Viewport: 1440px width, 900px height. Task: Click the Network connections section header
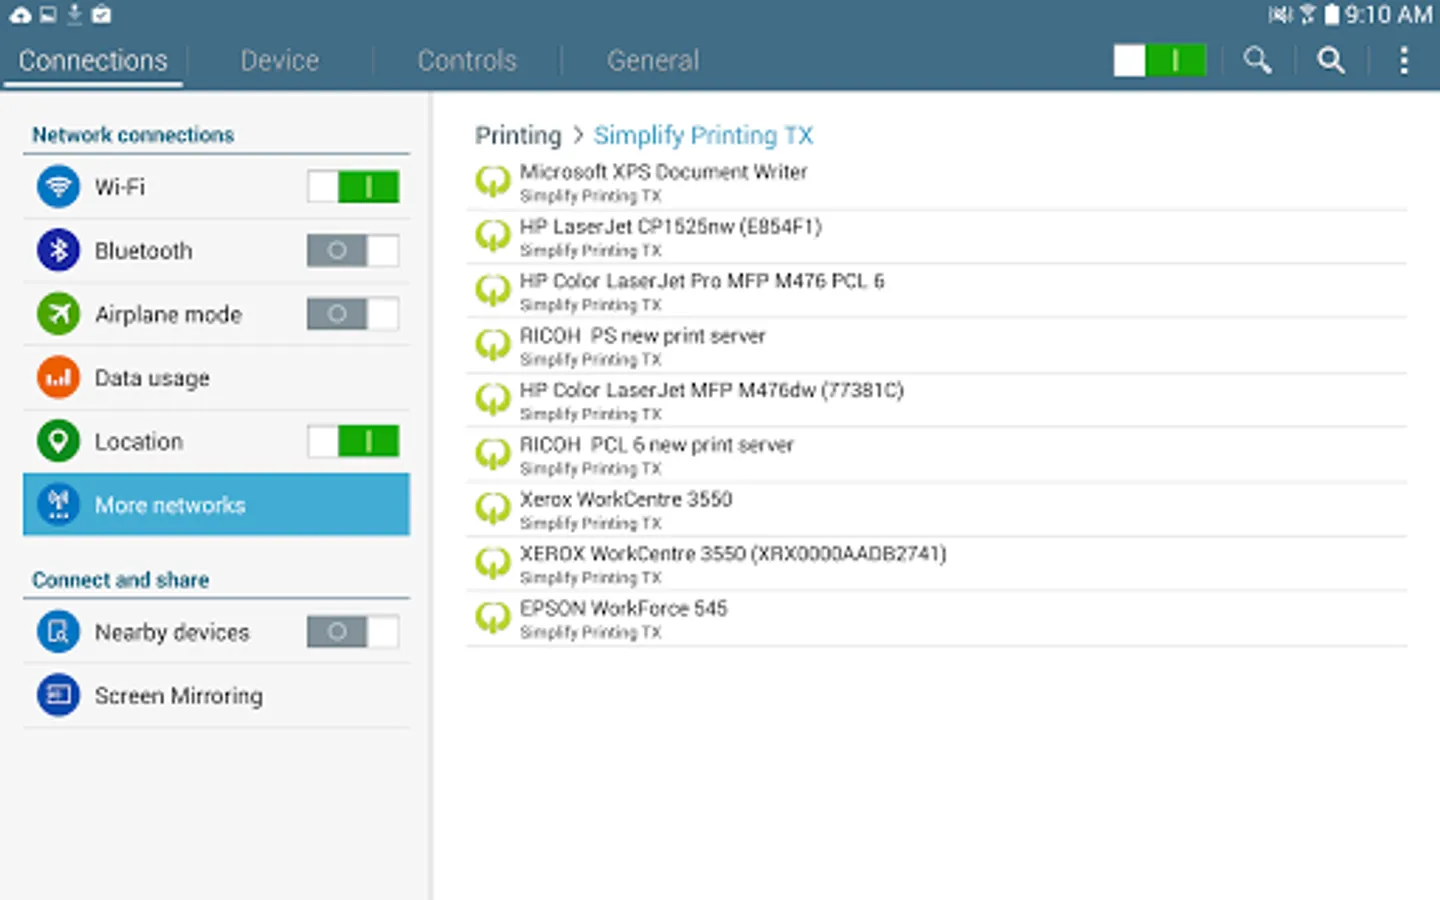click(133, 135)
